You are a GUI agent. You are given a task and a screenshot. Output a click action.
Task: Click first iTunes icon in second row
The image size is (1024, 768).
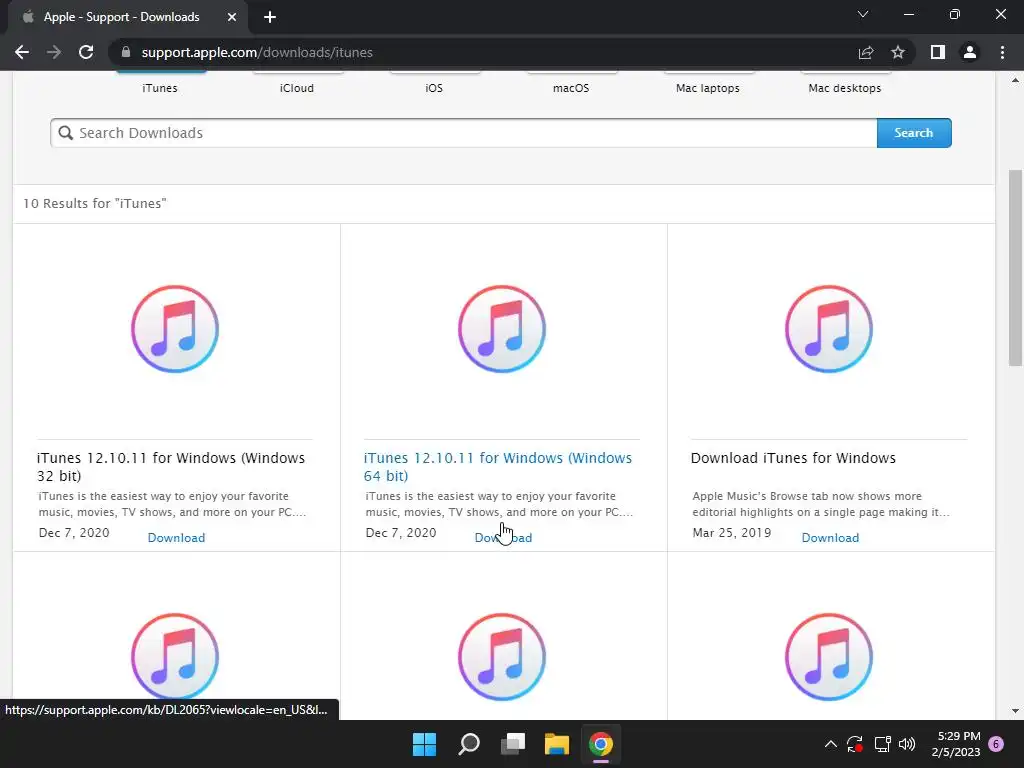point(175,657)
